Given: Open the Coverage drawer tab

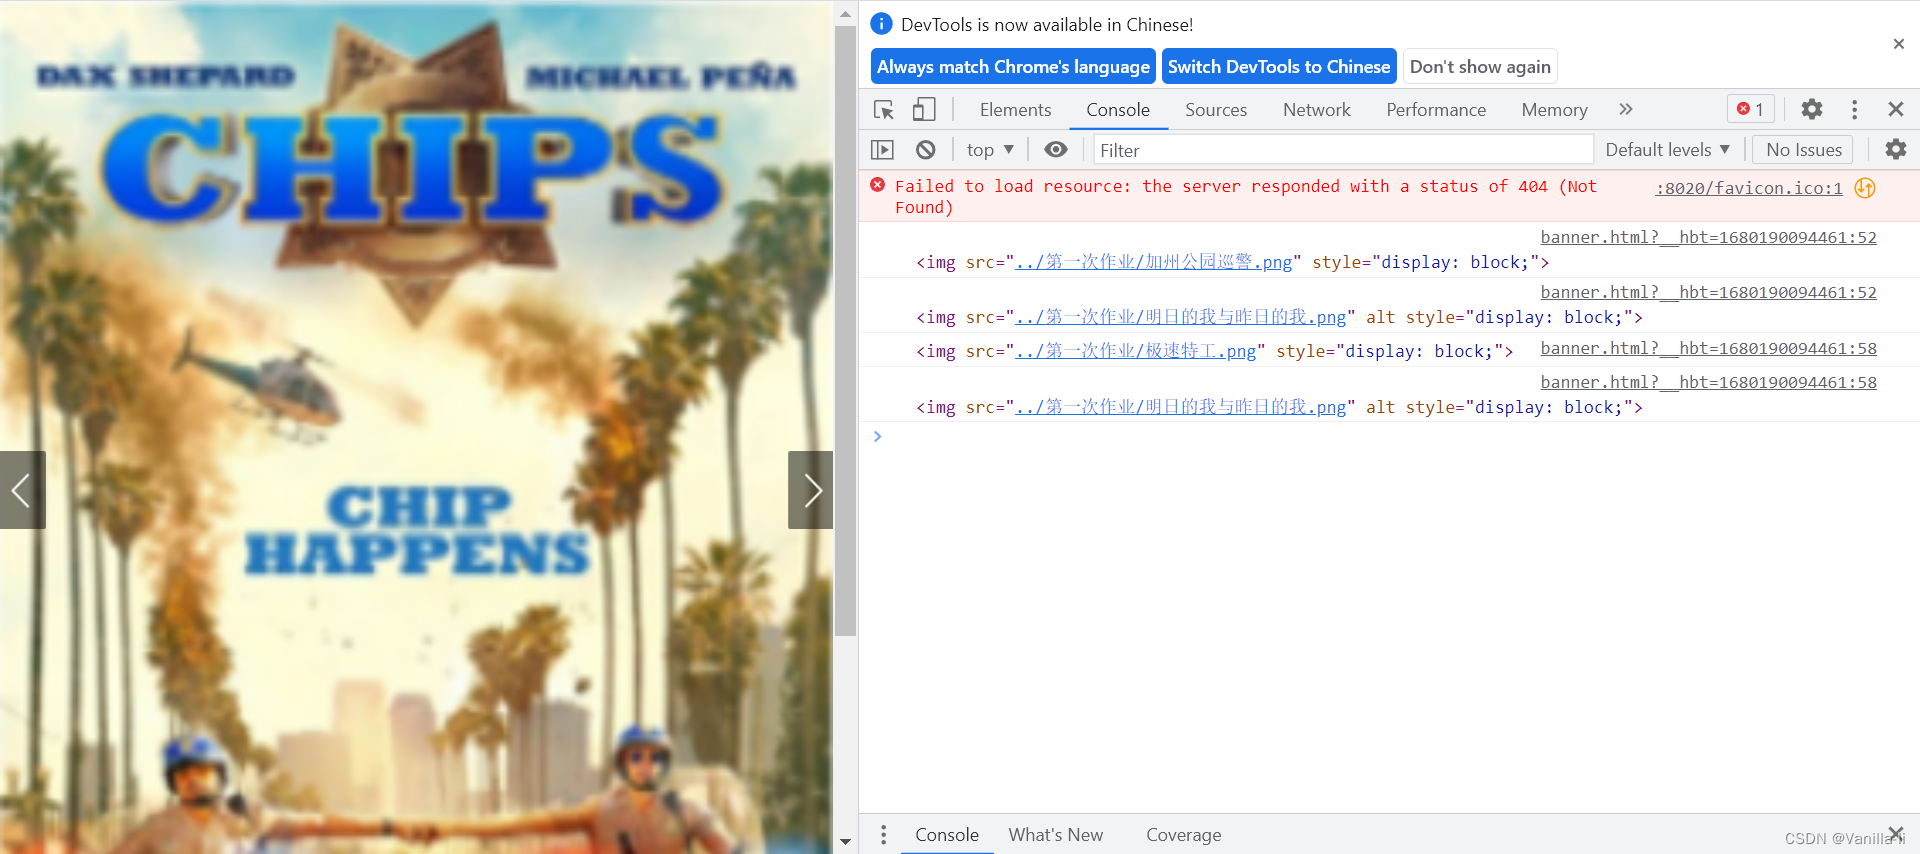Looking at the screenshot, I should click(x=1183, y=835).
